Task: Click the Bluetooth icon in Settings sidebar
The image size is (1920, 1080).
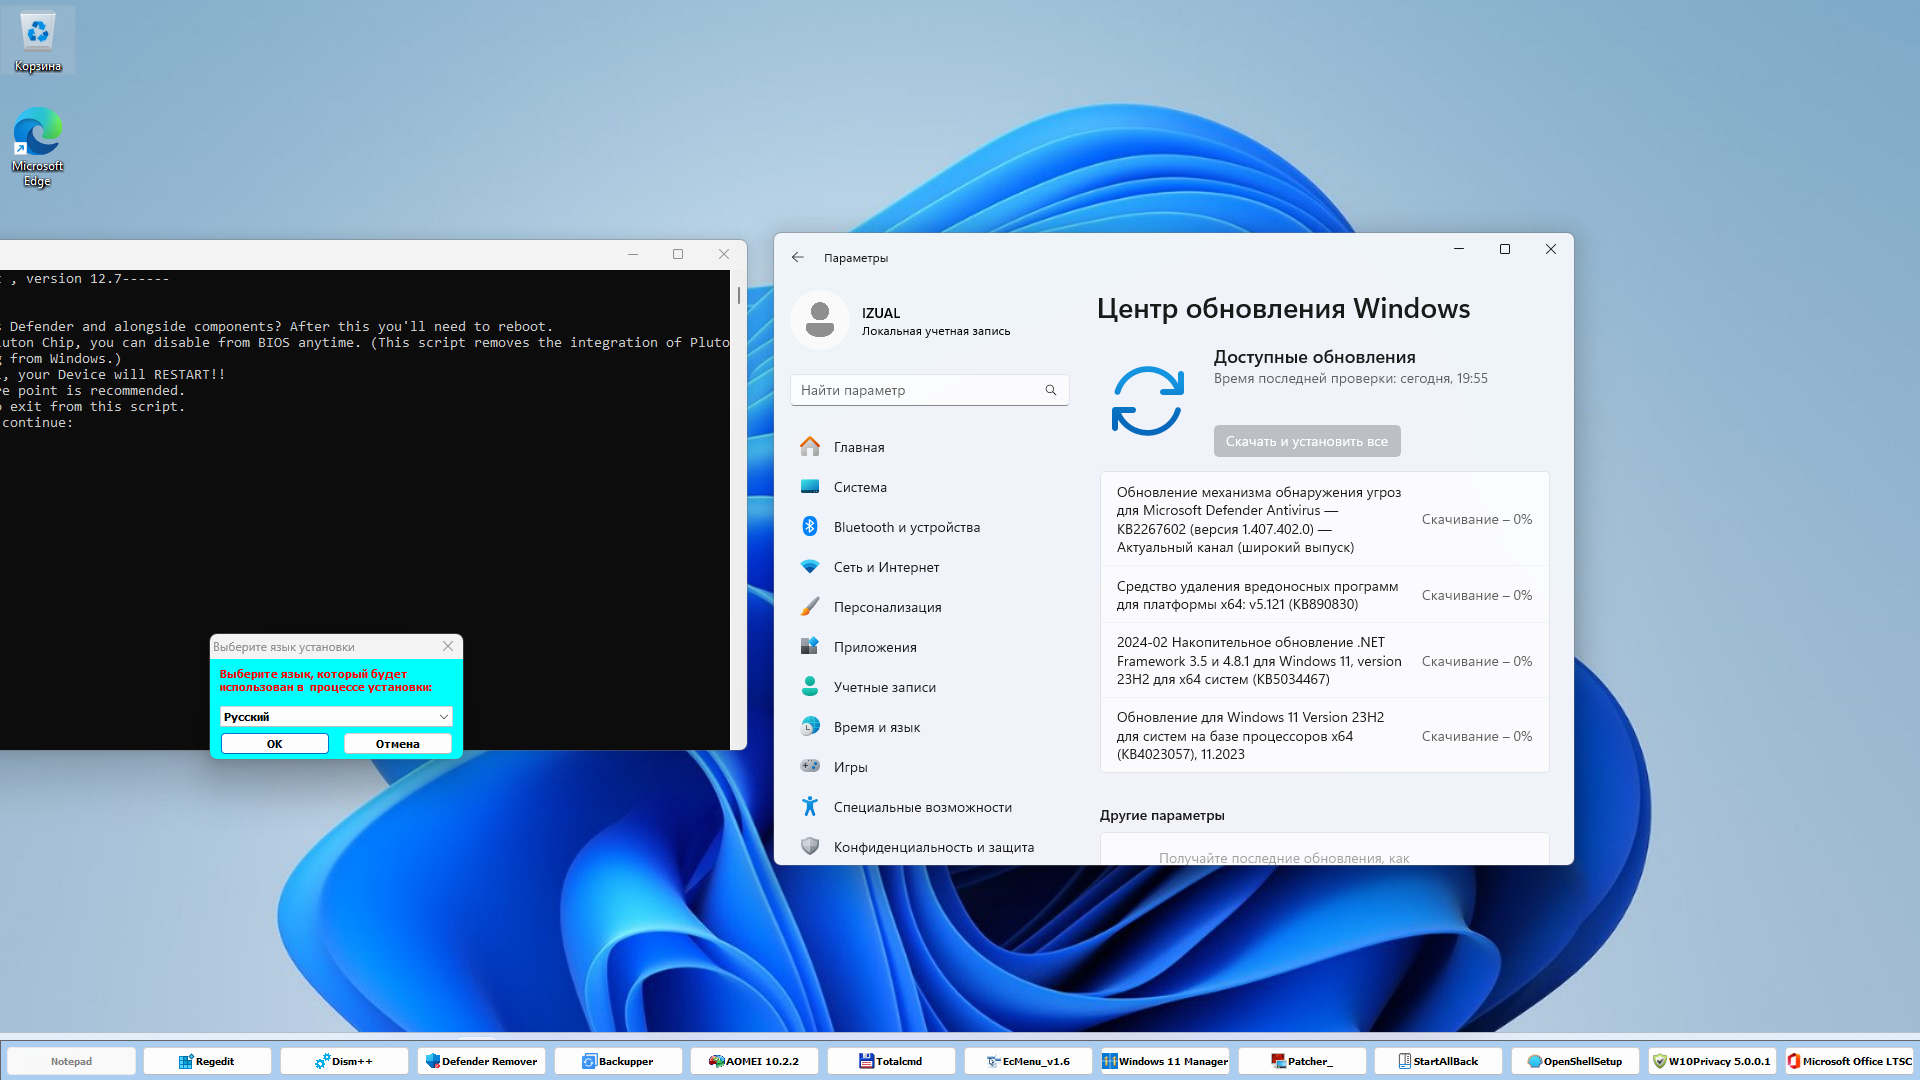Action: tap(810, 527)
